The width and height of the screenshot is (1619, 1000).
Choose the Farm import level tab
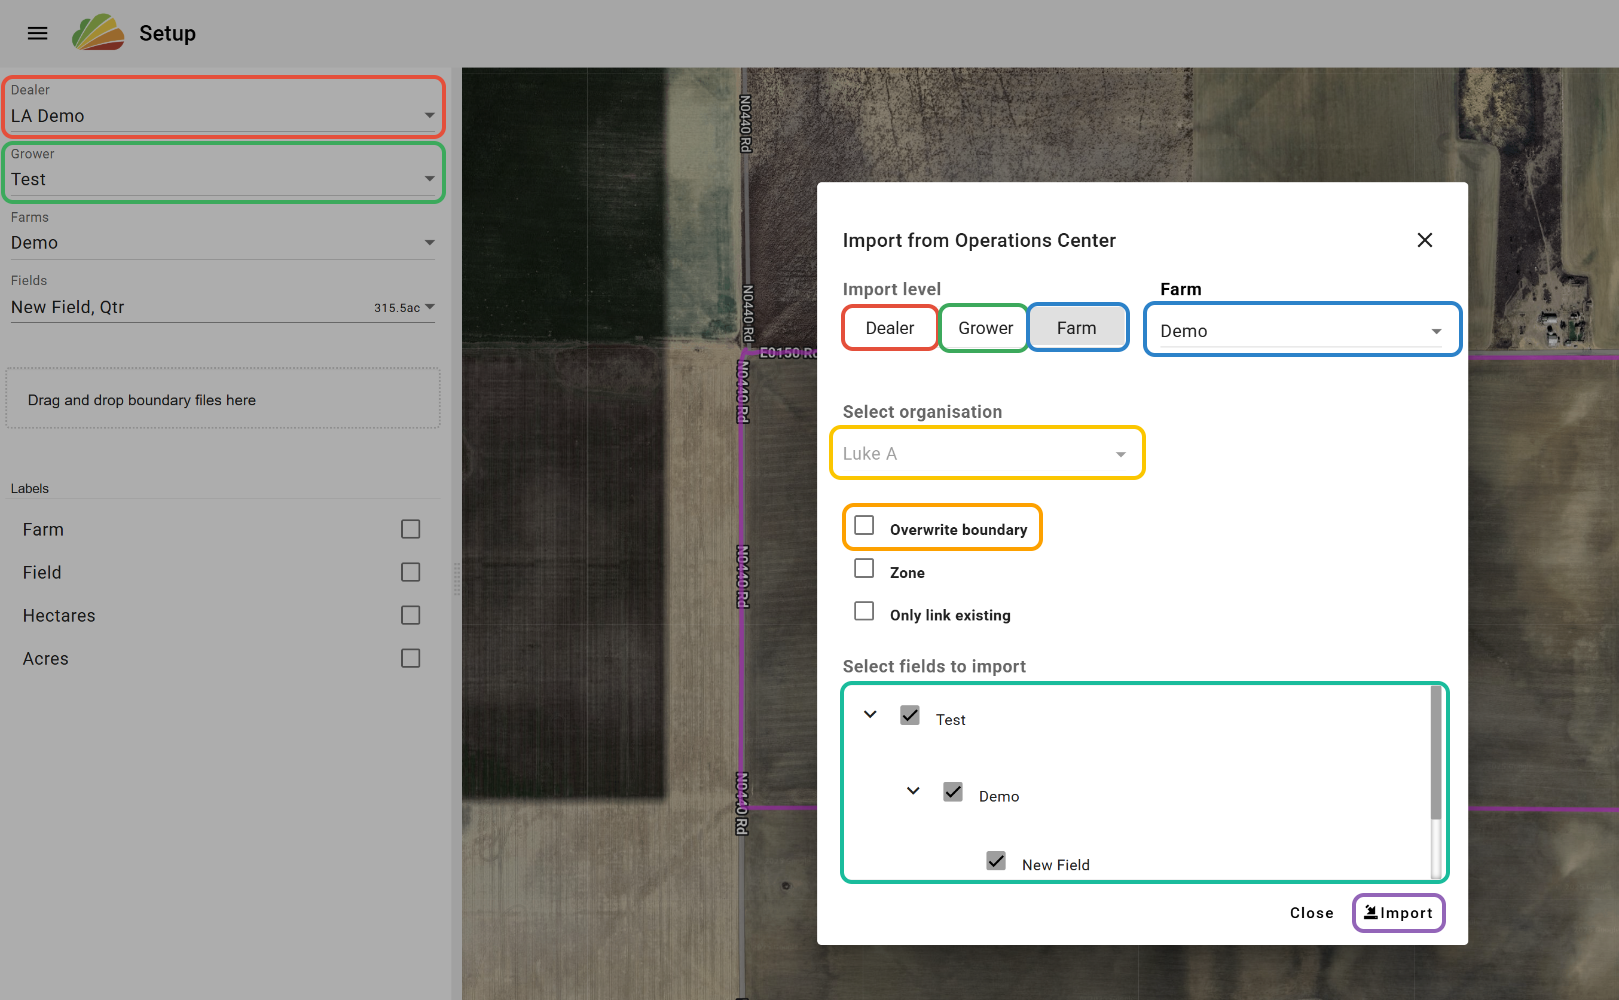(1077, 328)
